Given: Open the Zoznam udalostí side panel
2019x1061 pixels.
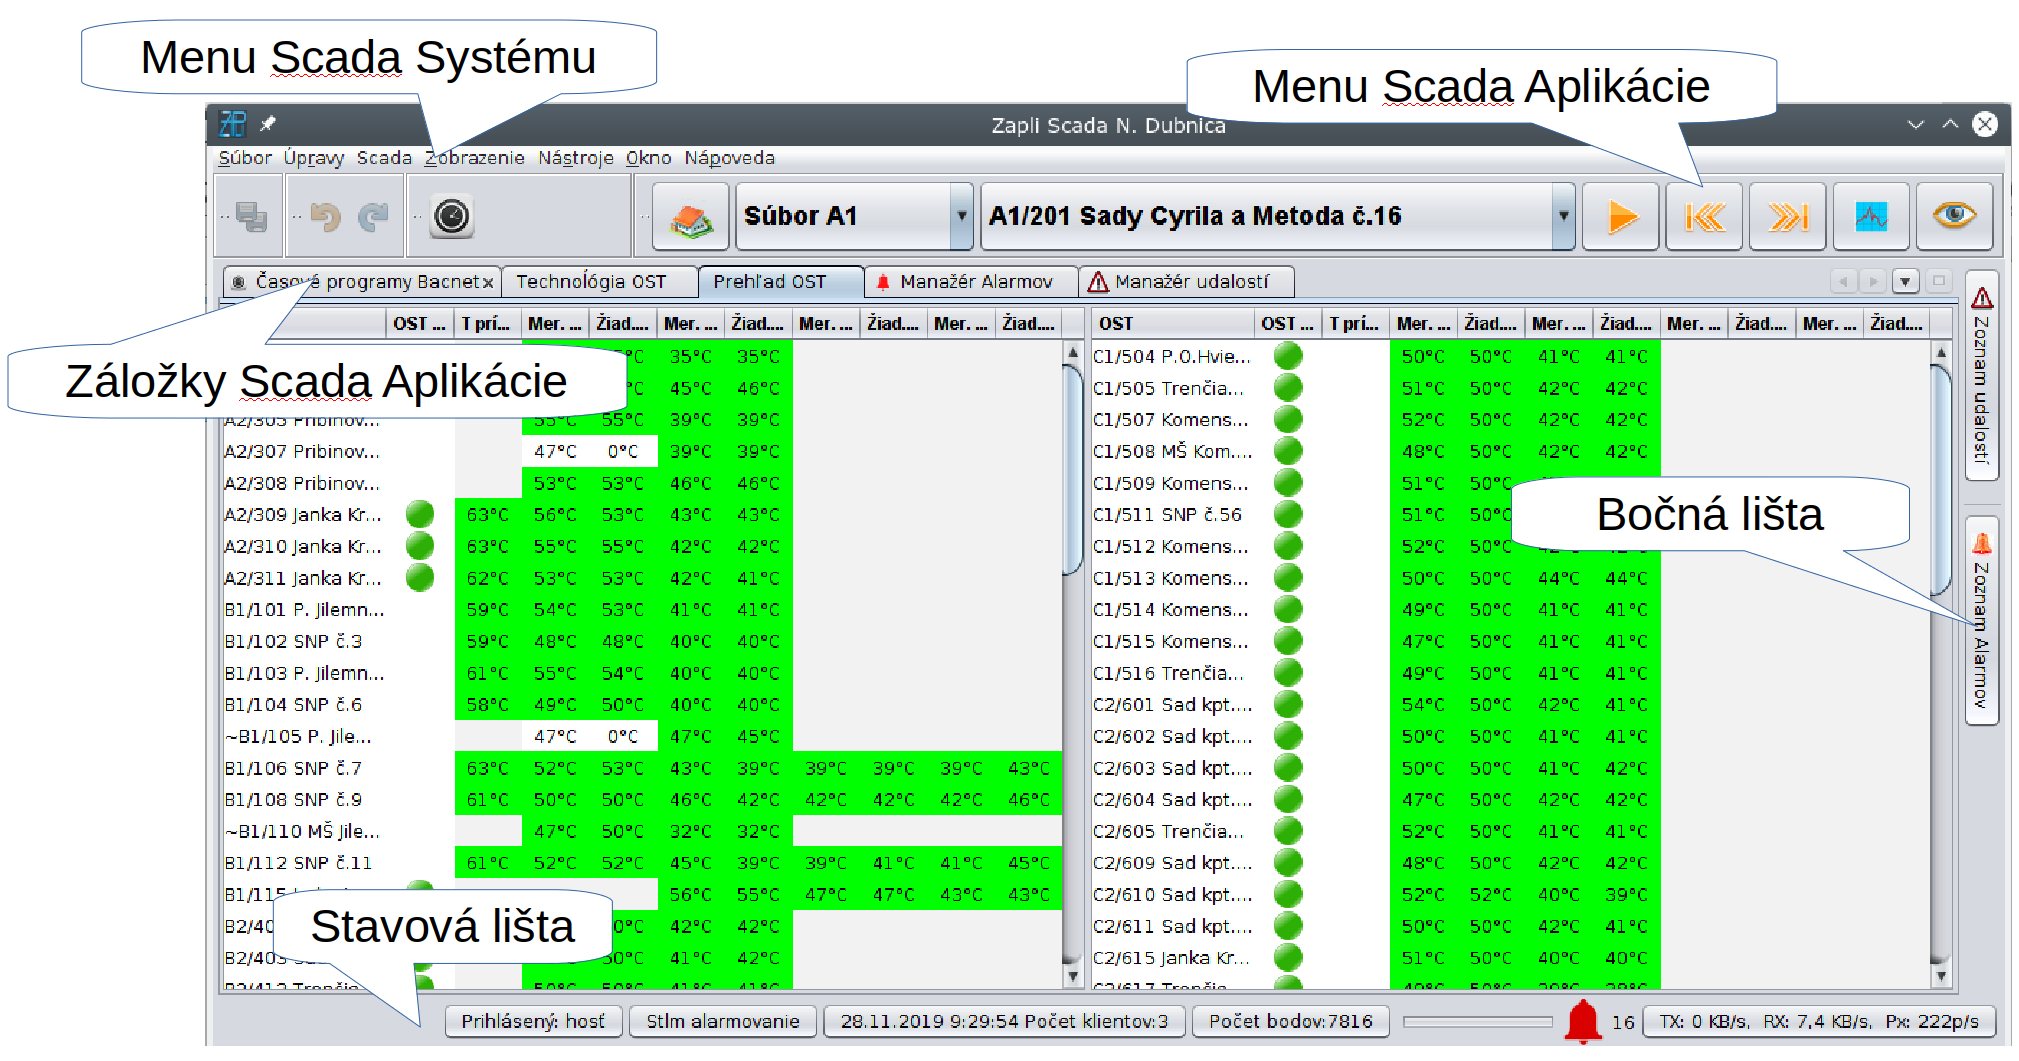Looking at the screenshot, I should (1981, 377).
